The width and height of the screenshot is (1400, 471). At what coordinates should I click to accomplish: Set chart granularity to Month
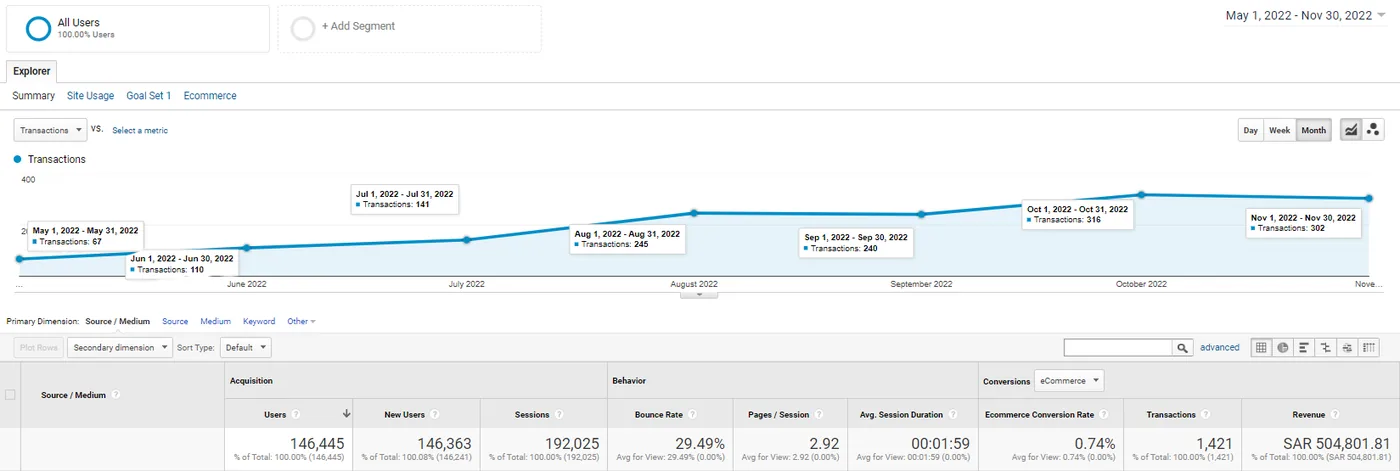coord(1313,130)
